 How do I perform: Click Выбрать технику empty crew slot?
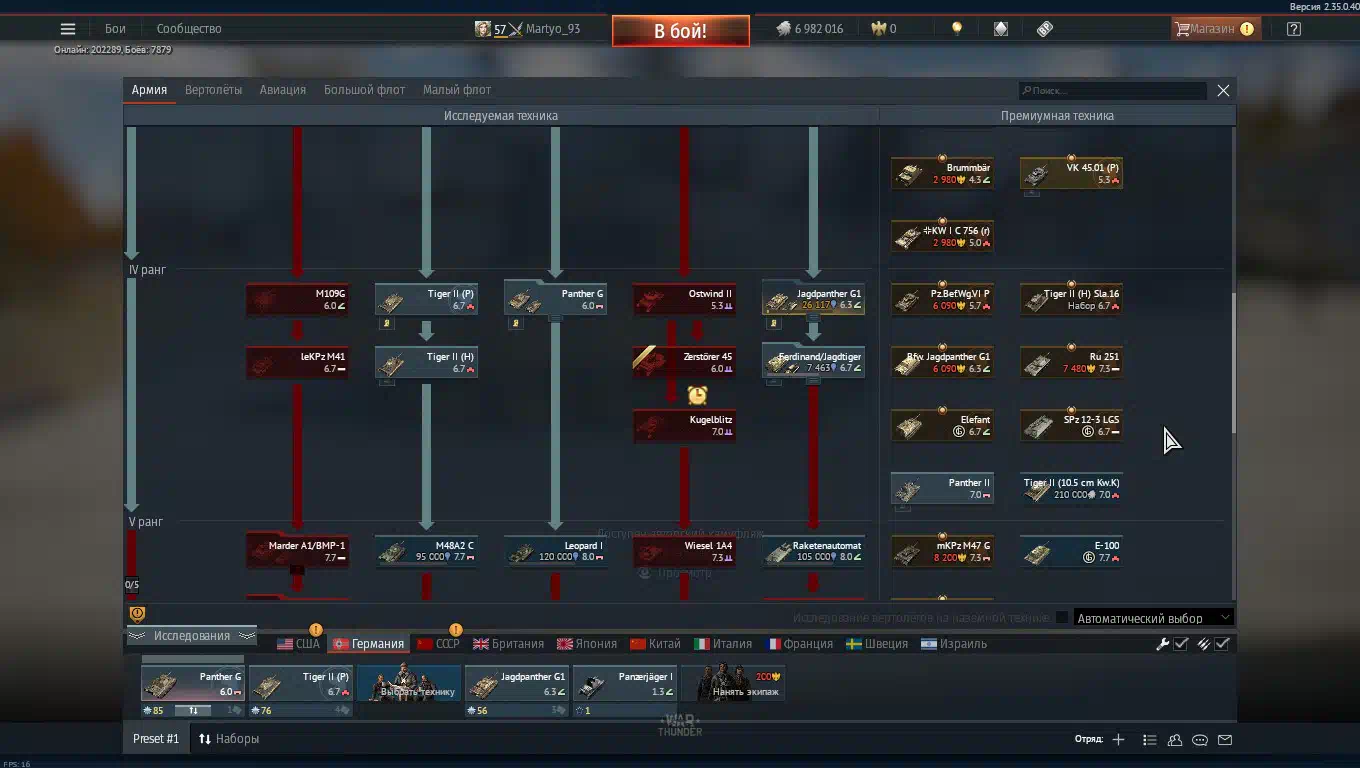click(x=409, y=683)
